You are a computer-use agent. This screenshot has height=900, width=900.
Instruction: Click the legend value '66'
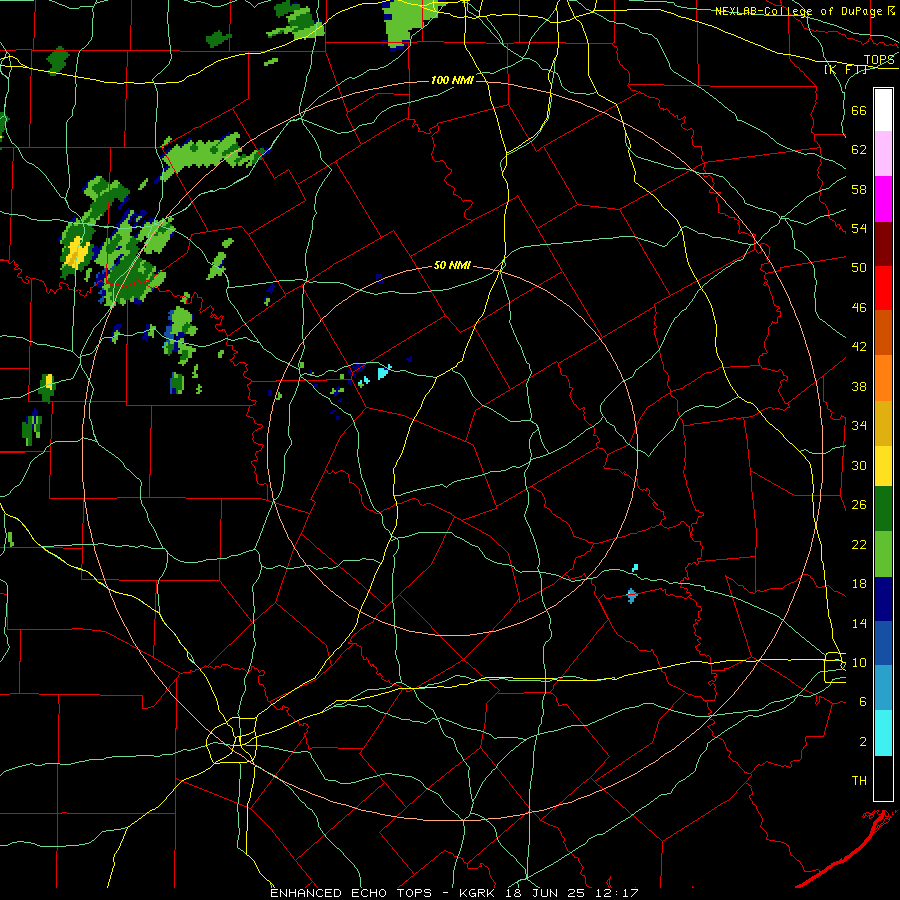coord(859,110)
